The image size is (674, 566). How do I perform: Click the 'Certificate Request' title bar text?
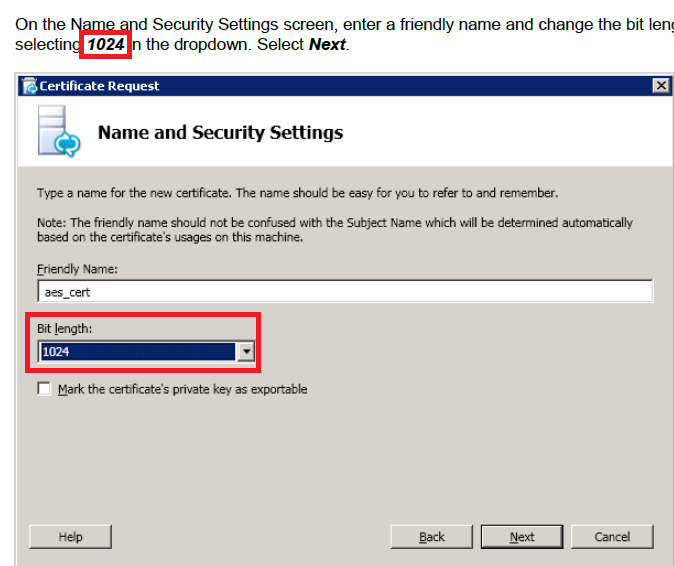click(99, 86)
